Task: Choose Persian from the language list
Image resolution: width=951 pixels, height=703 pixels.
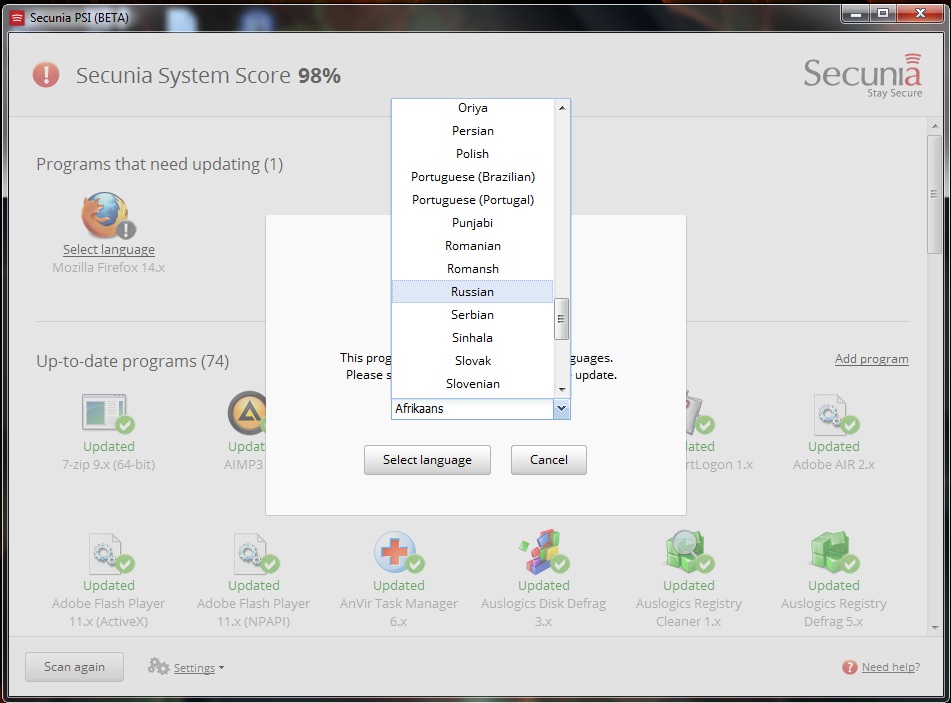Action: coord(472,131)
